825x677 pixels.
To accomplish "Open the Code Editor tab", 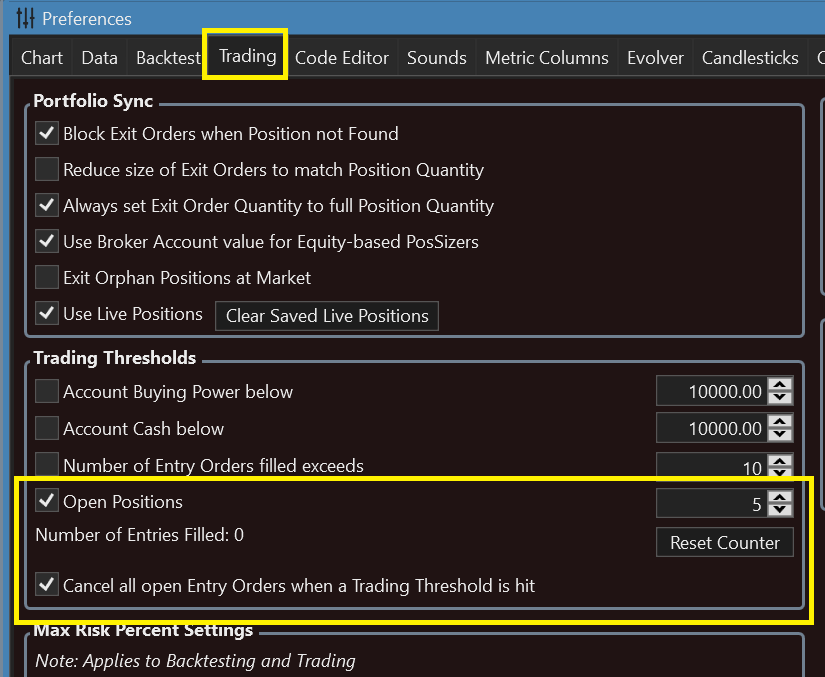I will [342, 58].
